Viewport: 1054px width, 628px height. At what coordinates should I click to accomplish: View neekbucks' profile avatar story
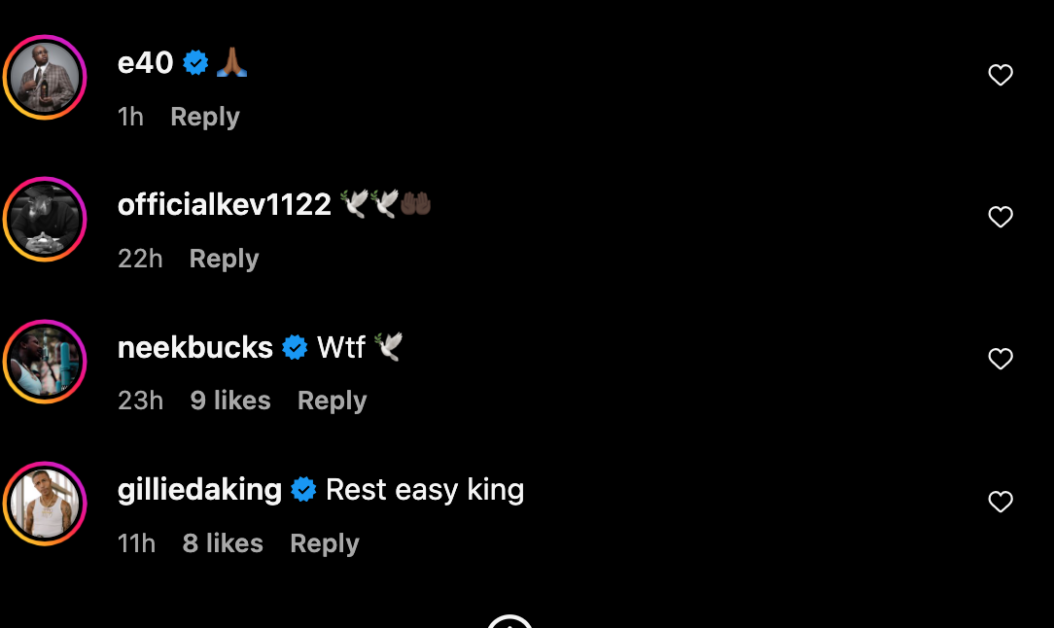(x=45, y=362)
